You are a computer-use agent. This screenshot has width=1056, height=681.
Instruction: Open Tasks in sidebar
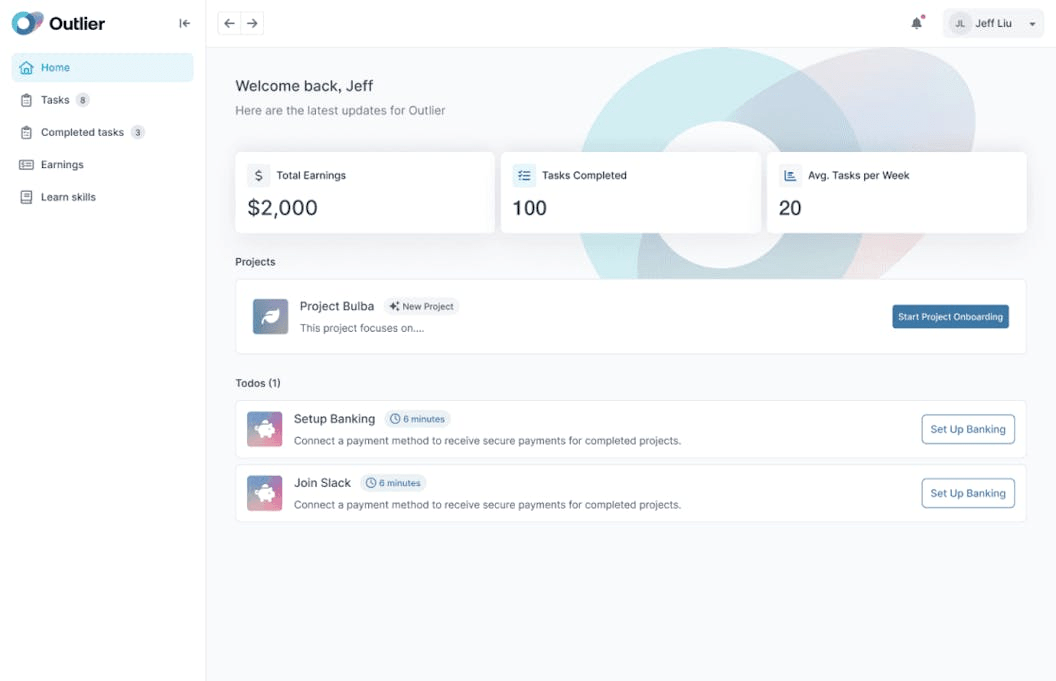coord(102,100)
